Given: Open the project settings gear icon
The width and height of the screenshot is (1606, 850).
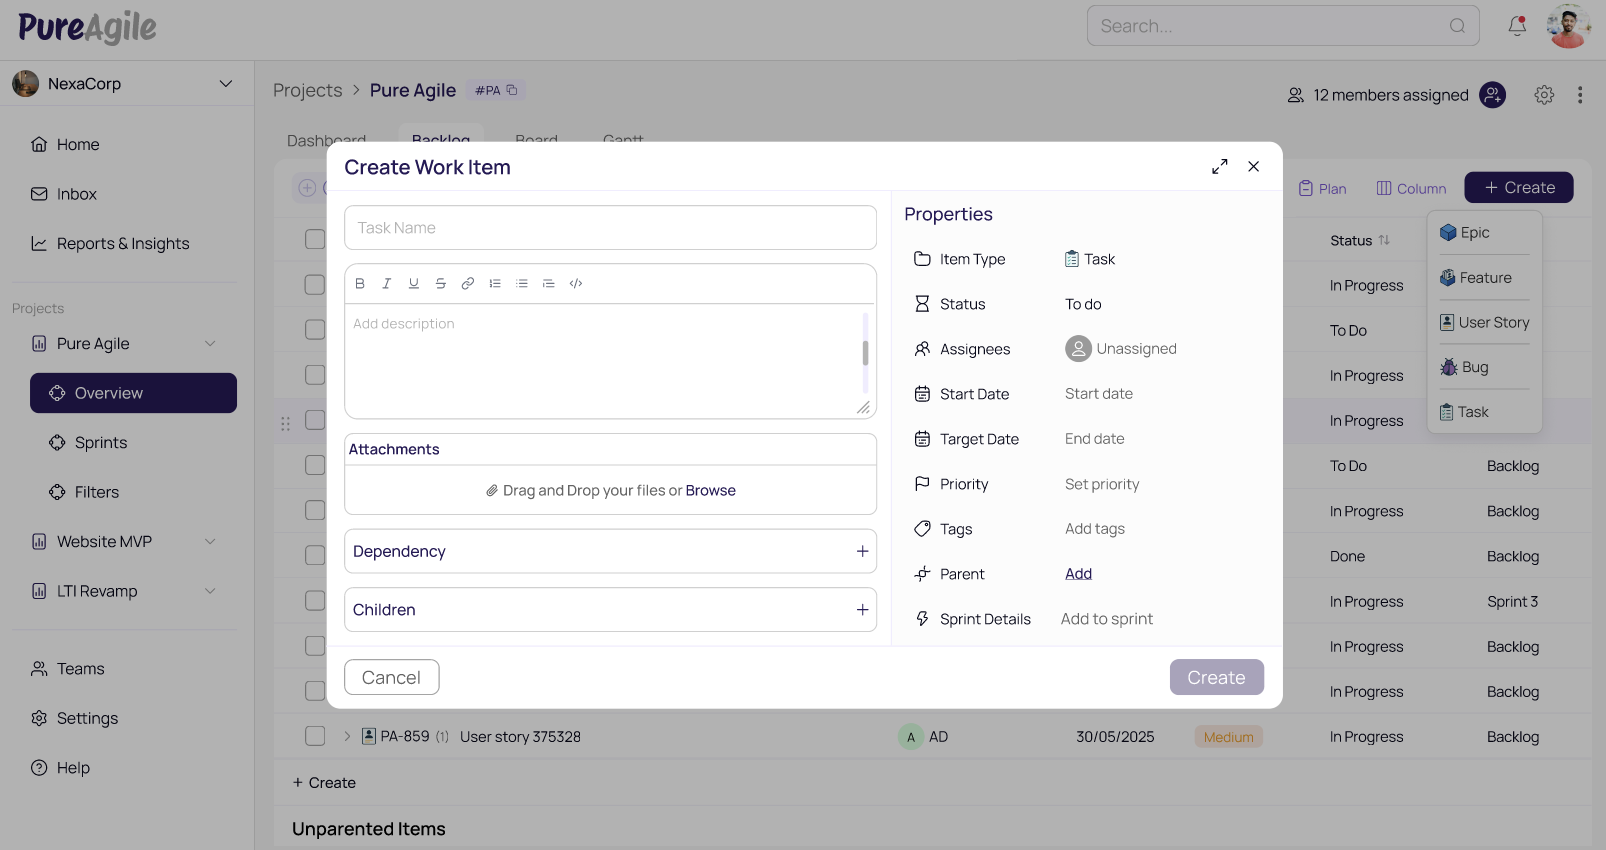Looking at the screenshot, I should (1544, 95).
